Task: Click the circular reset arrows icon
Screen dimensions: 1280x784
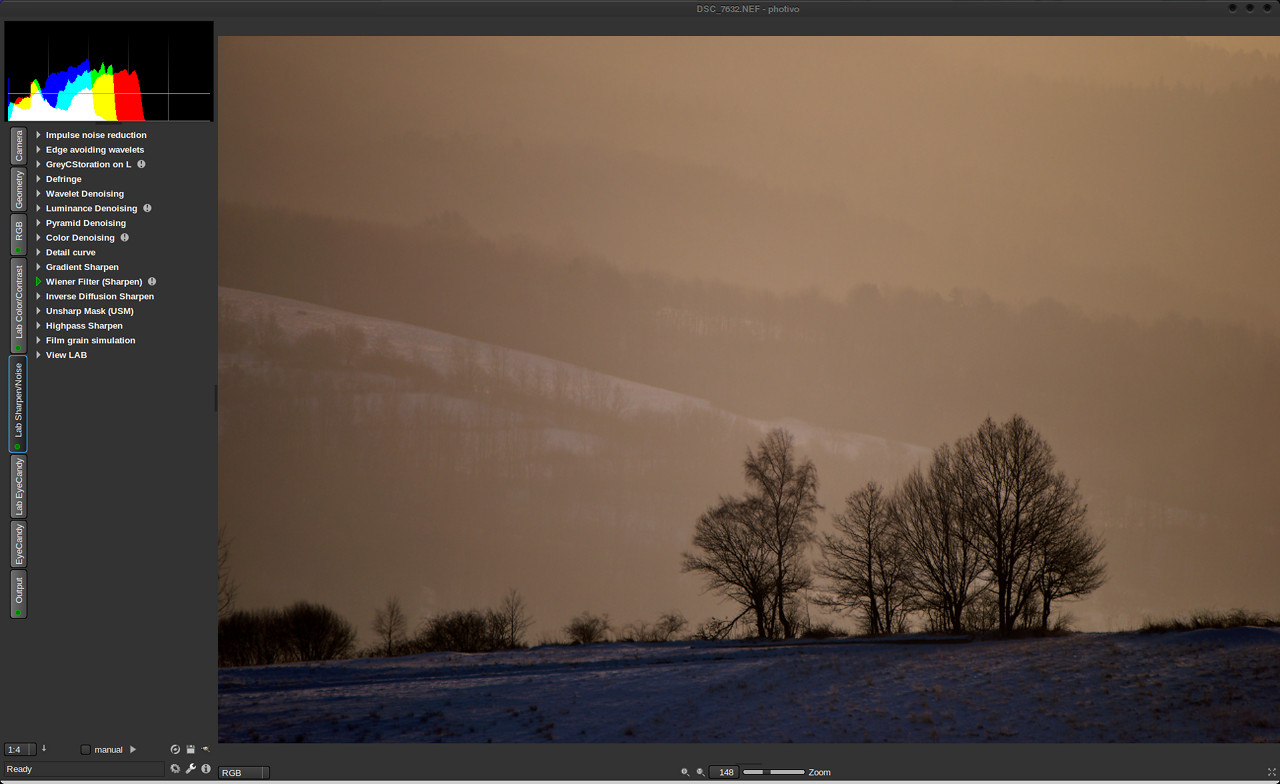Action: point(175,749)
